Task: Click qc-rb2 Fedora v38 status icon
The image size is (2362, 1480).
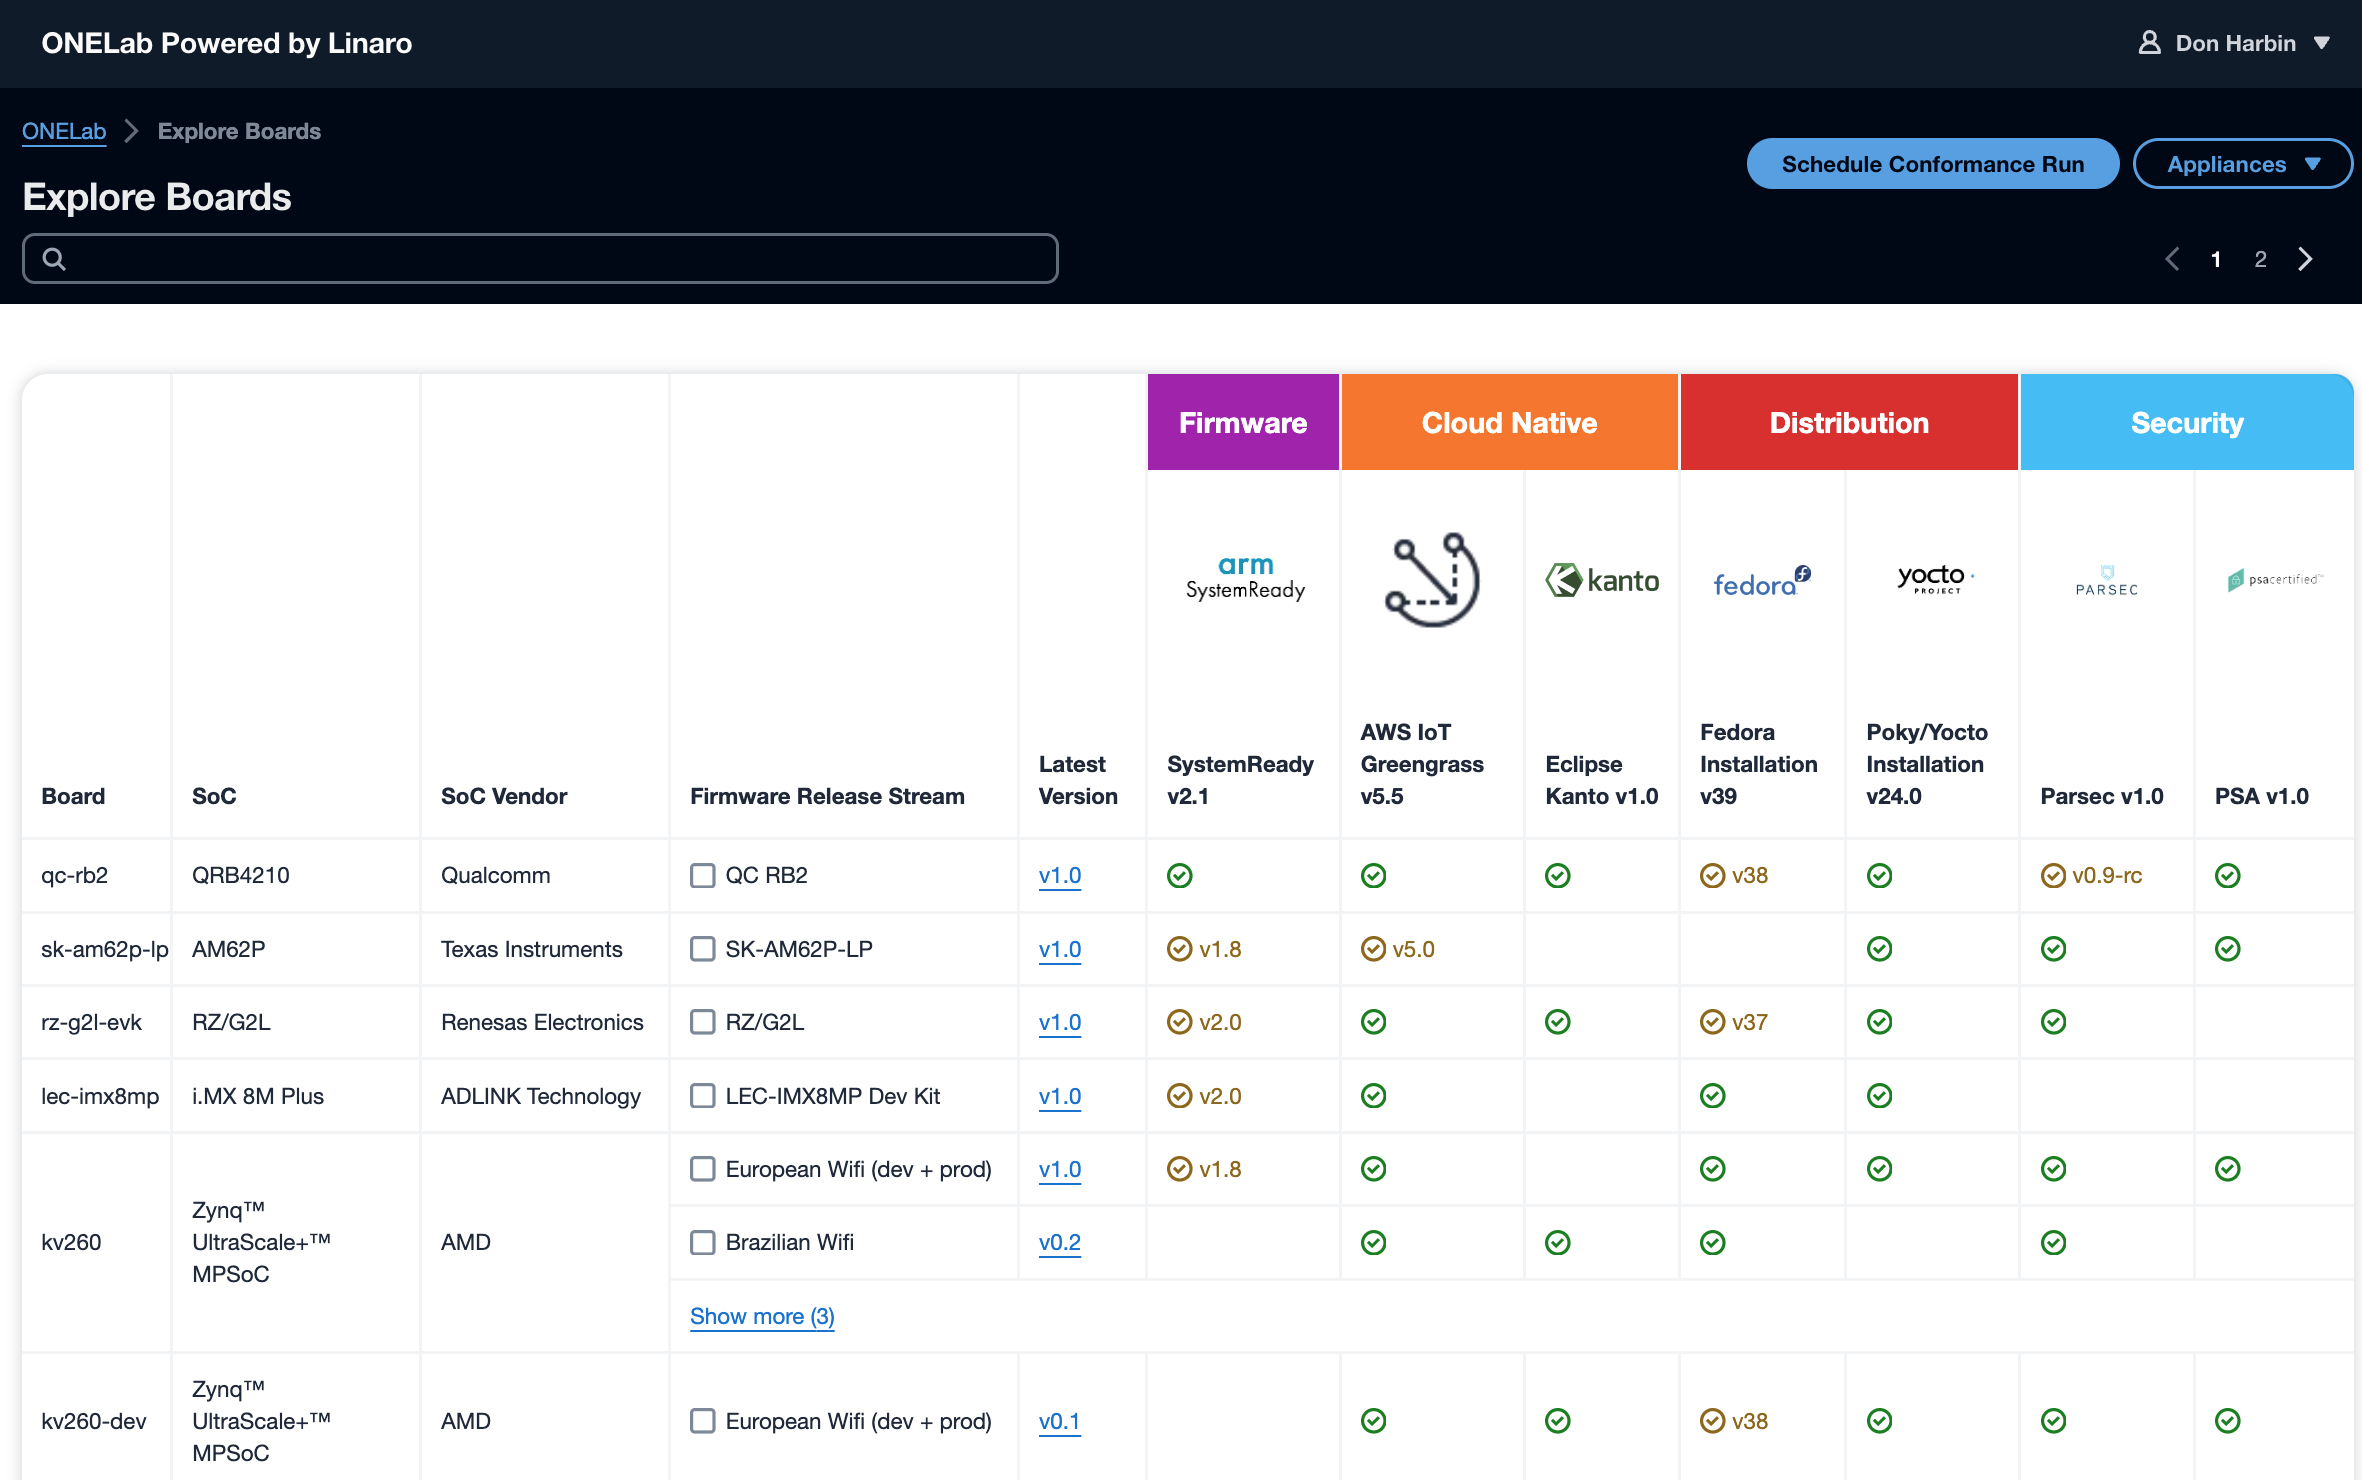Action: tap(1713, 876)
